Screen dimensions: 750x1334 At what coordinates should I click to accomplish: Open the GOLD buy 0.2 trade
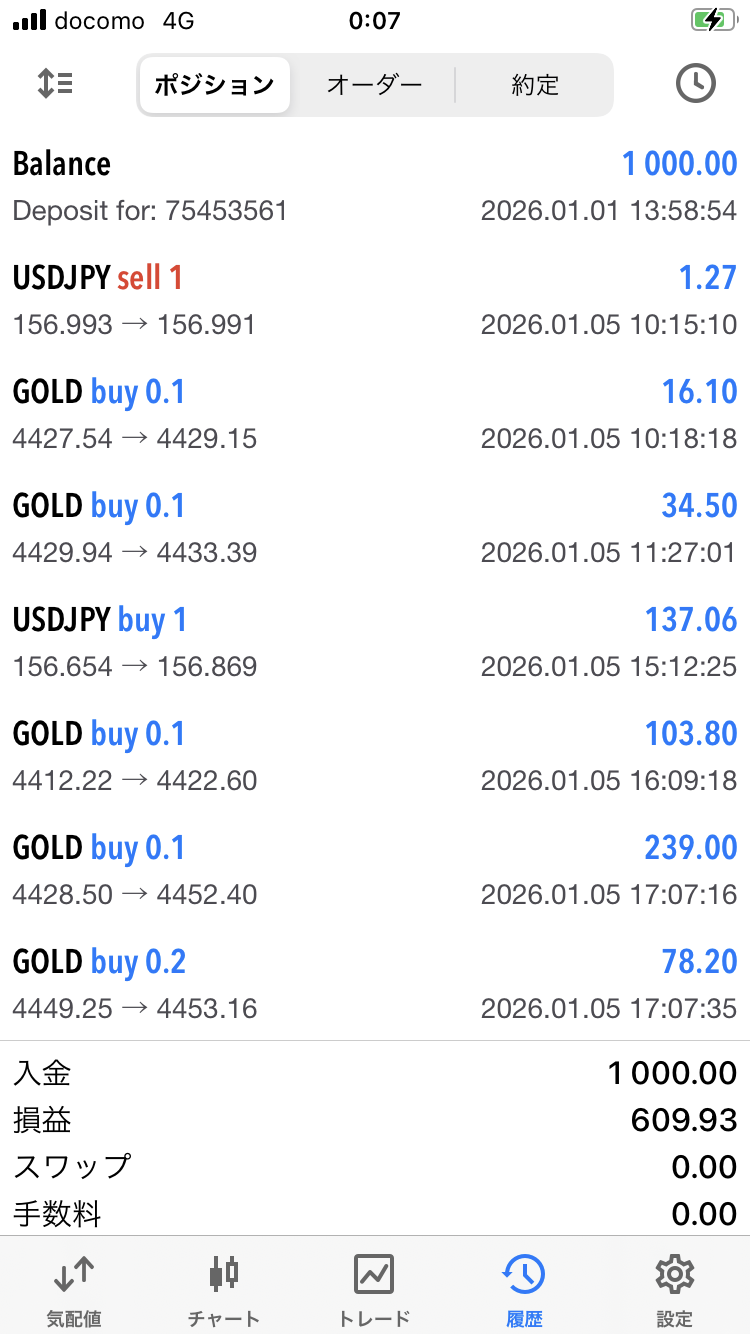pyautogui.click(x=375, y=984)
